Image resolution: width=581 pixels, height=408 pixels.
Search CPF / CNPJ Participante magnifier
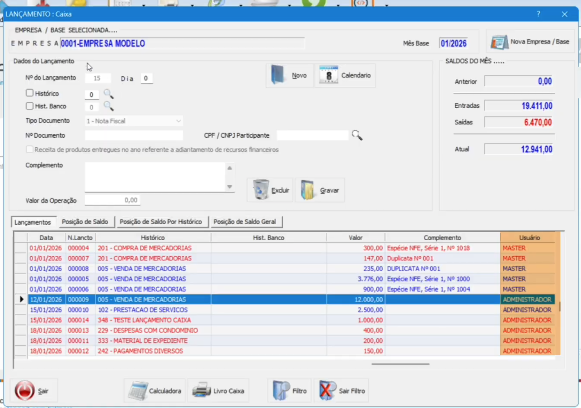click(357, 135)
